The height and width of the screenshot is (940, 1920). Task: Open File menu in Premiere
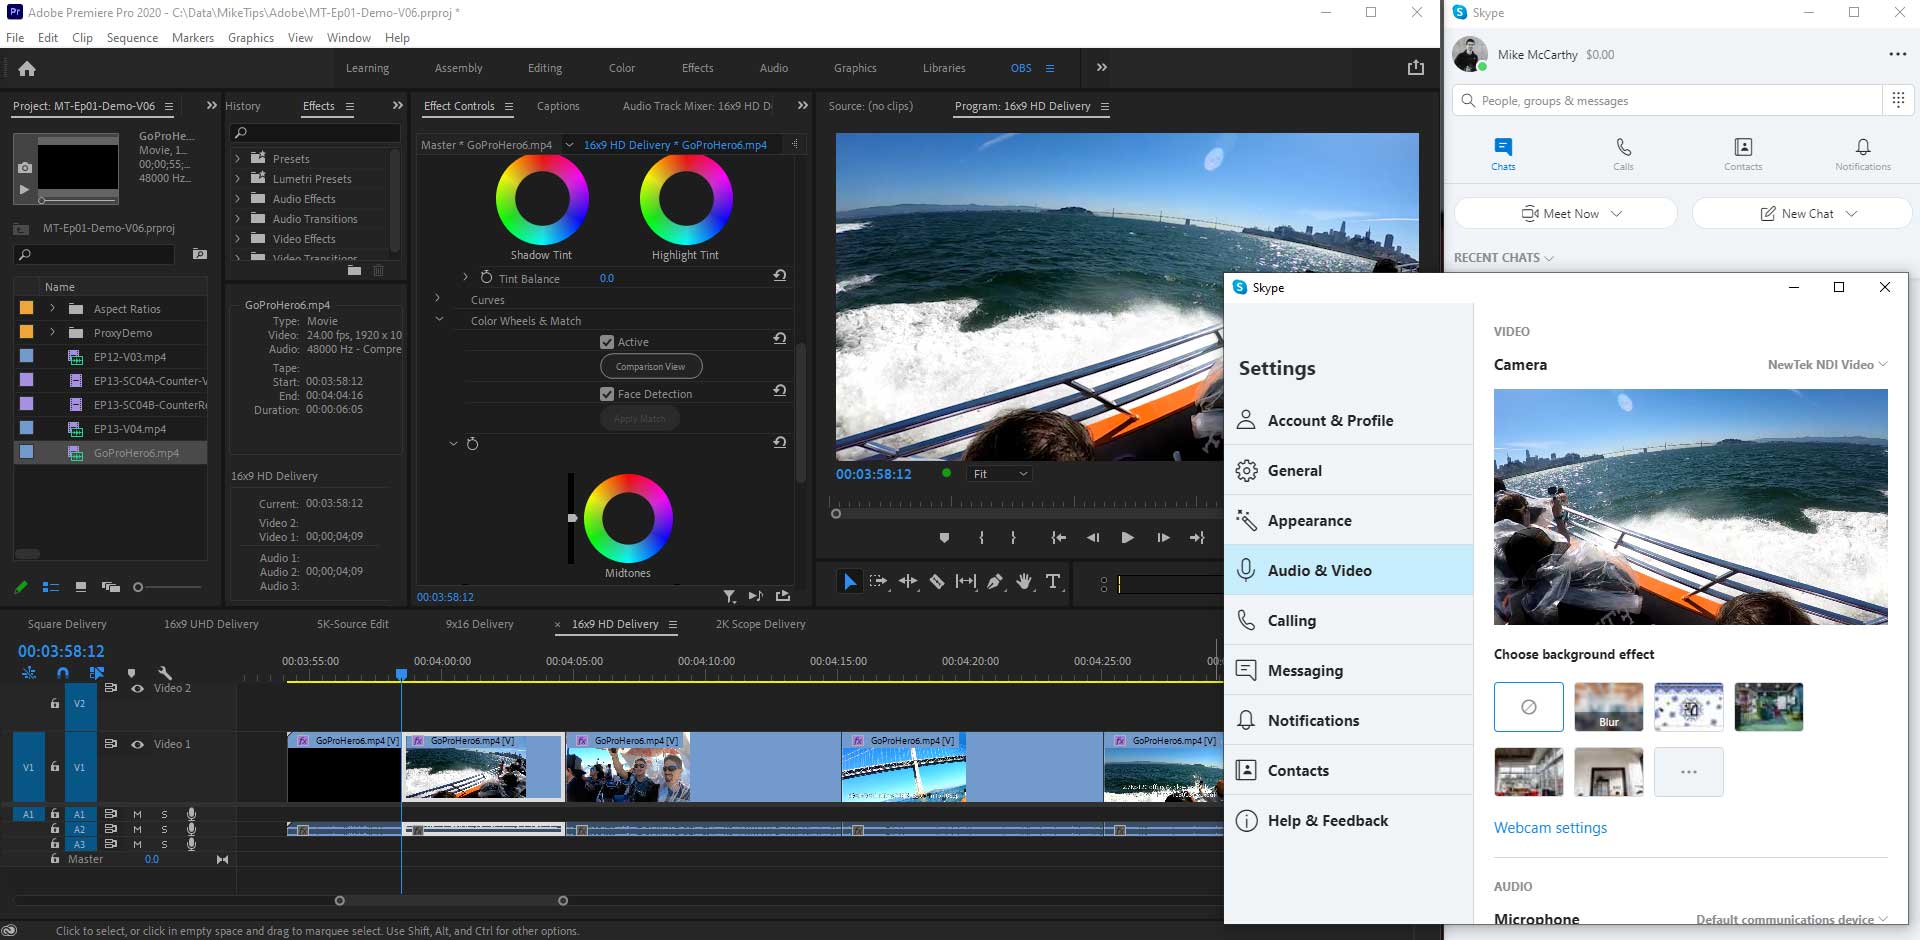tap(15, 38)
